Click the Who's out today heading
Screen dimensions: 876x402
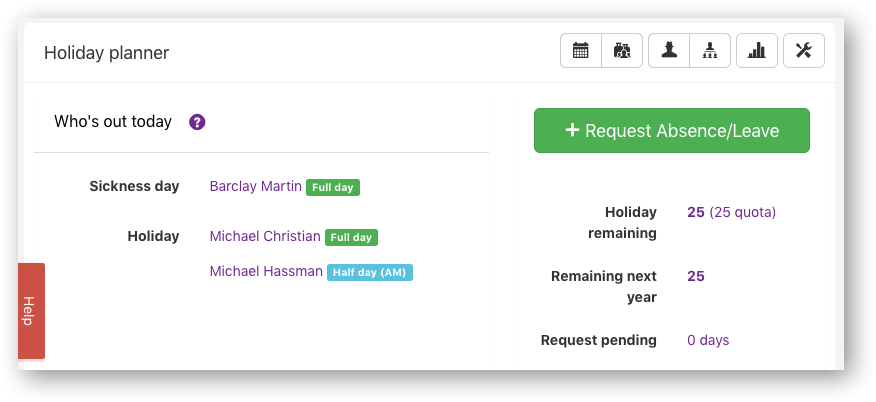pos(113,122)
